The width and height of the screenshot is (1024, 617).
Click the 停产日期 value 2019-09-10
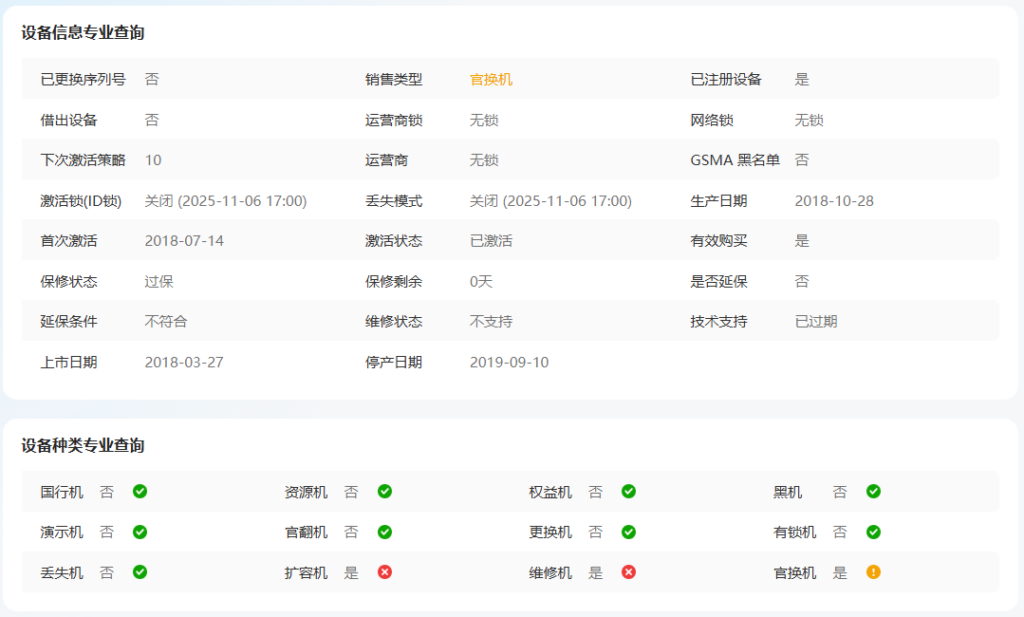(x=509, y=362)
